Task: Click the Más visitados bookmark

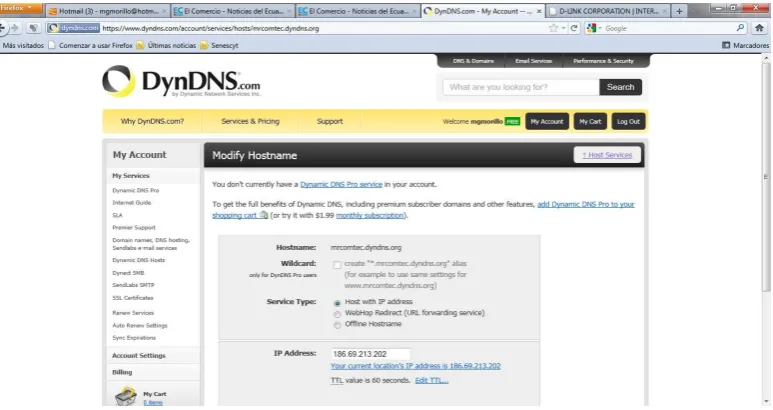Action: click(x=23, y=45)
